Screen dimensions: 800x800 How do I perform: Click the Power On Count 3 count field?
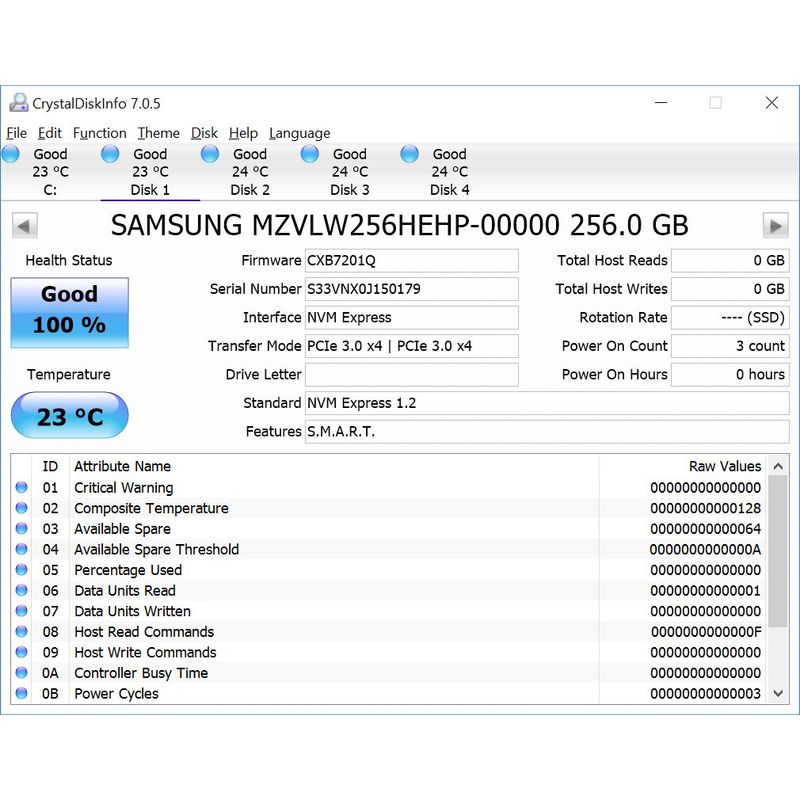click(730, 346)
